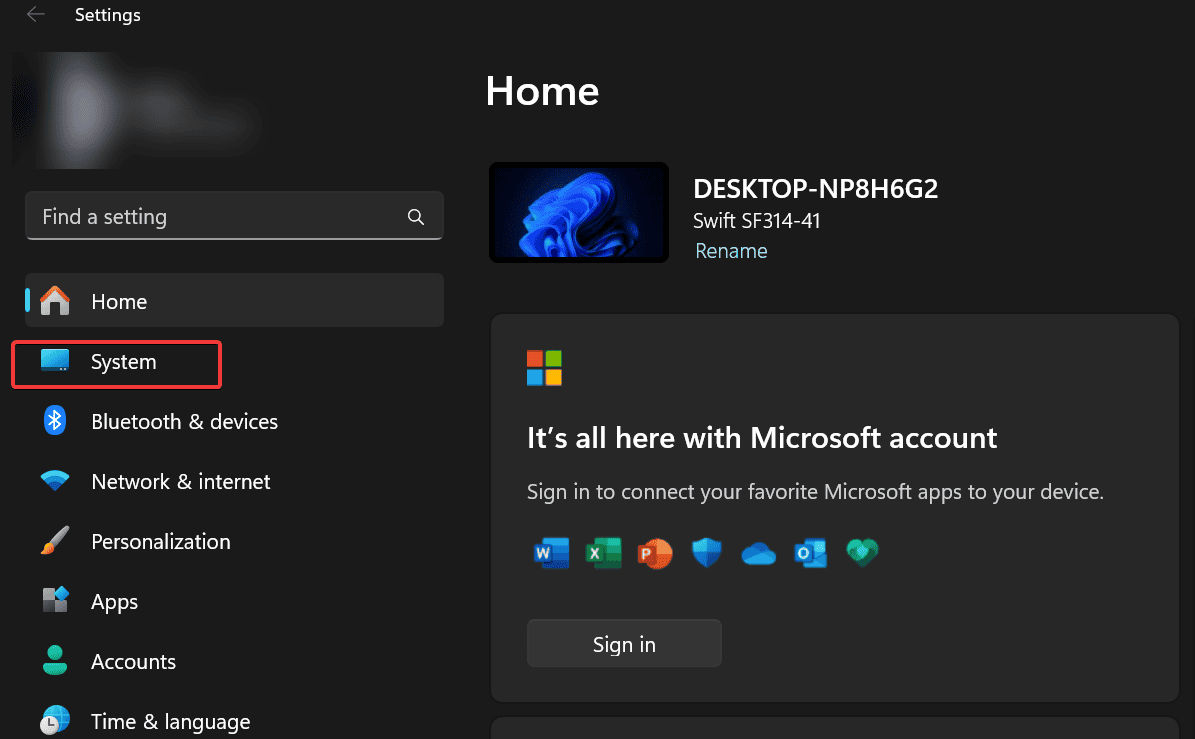Select the Family Safety heart icon

click(x=862, y=552)
